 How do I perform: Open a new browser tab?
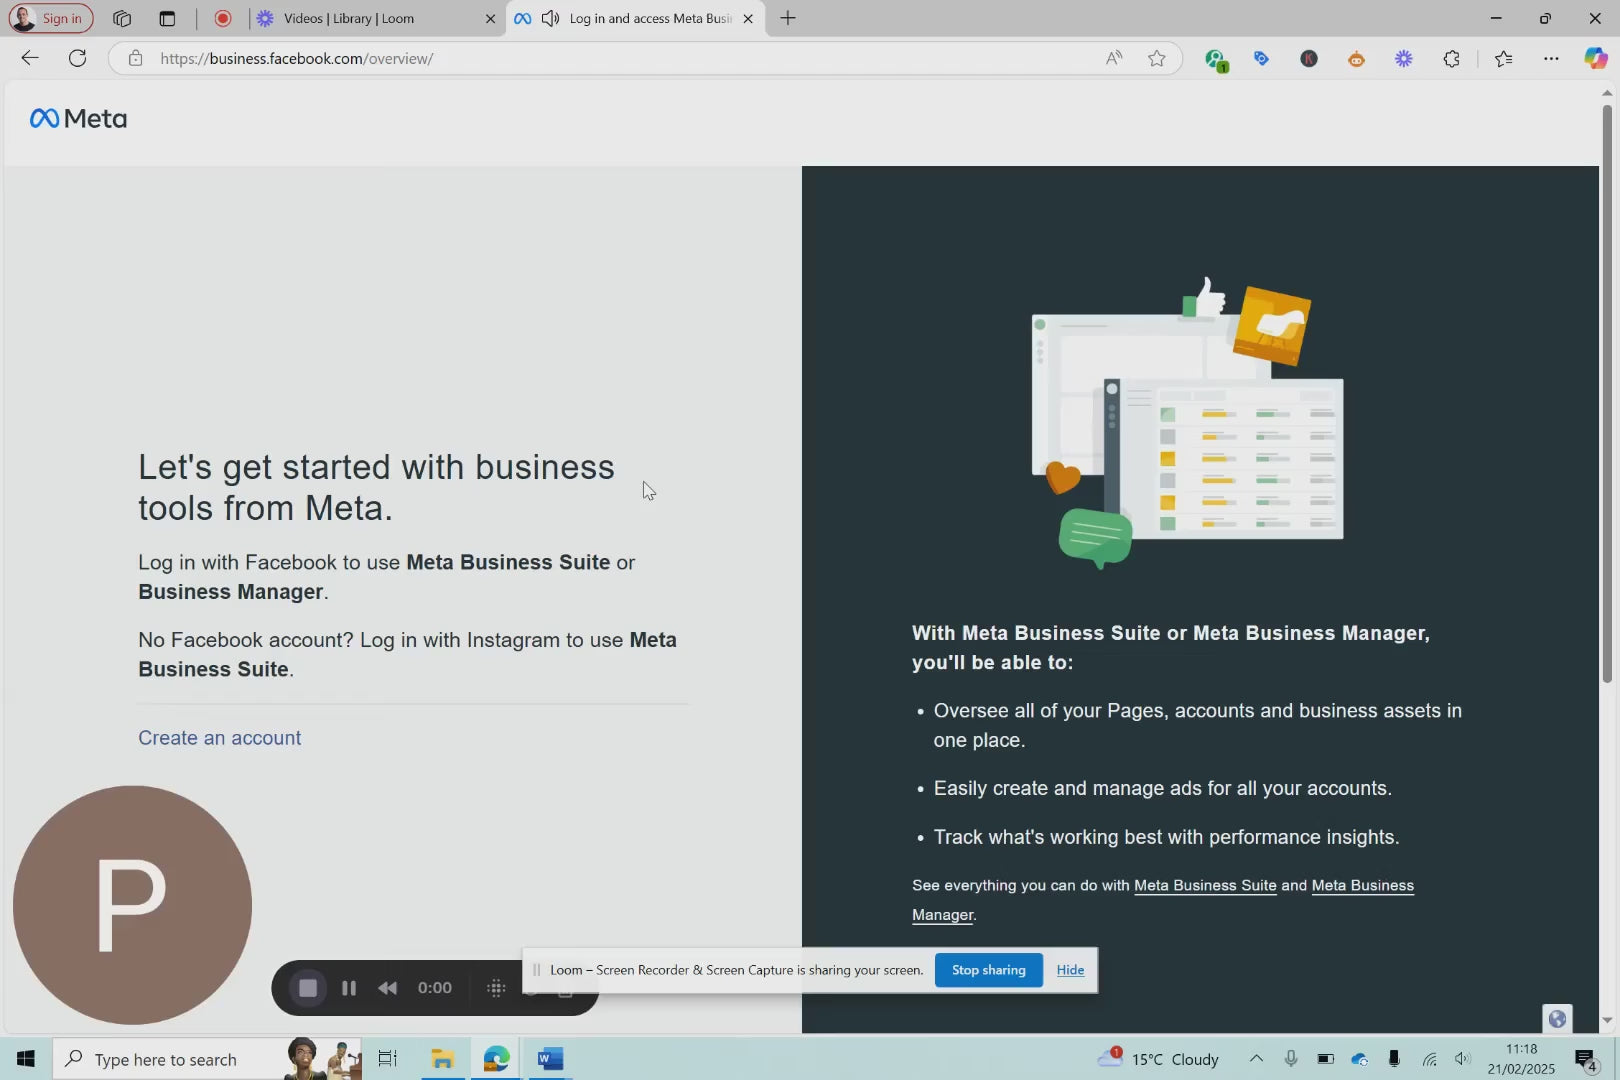click(x=788, y=18)
